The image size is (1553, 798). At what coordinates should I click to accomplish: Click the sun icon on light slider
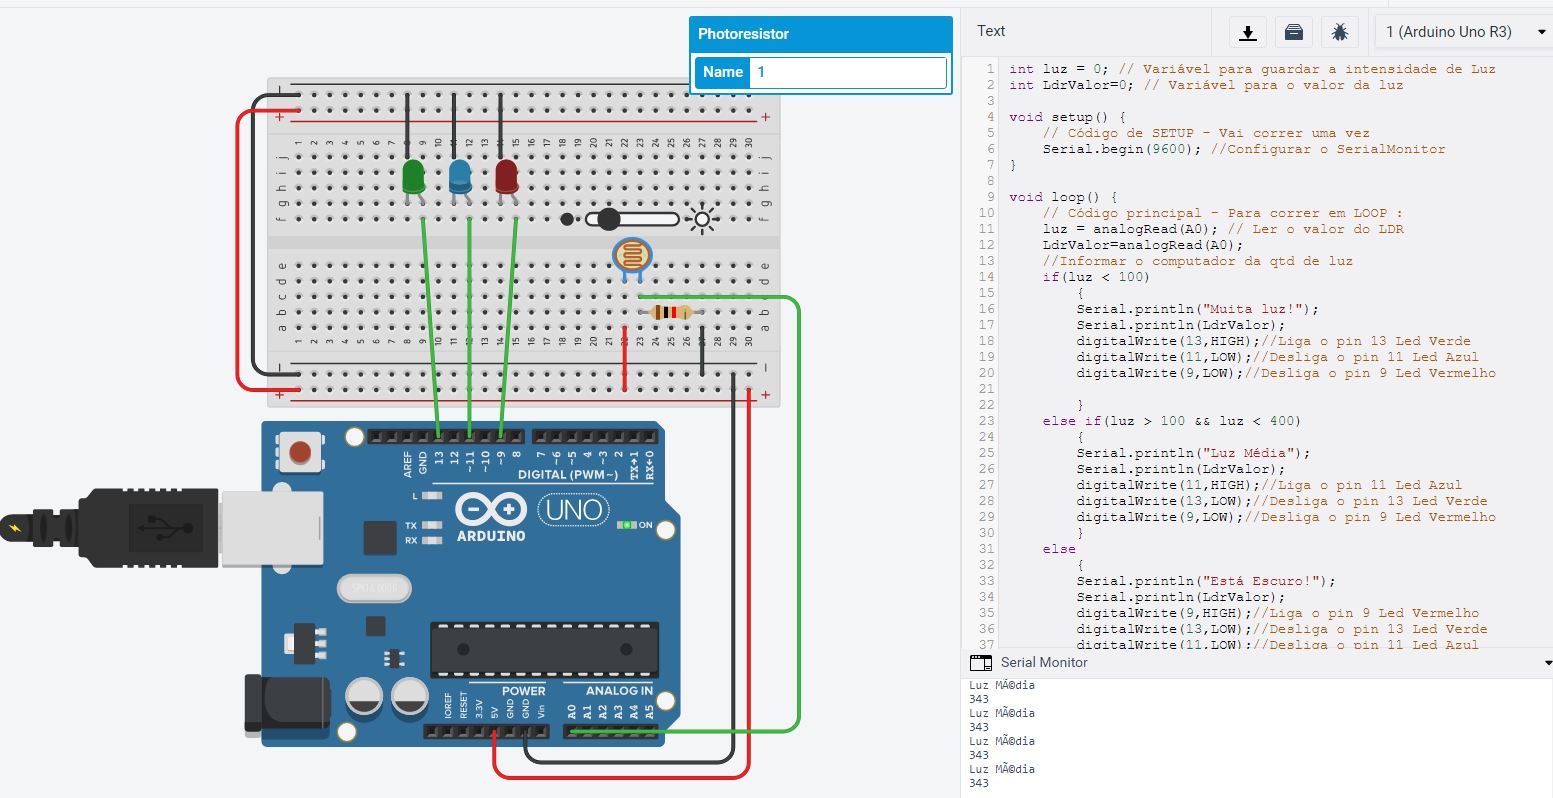702,219
